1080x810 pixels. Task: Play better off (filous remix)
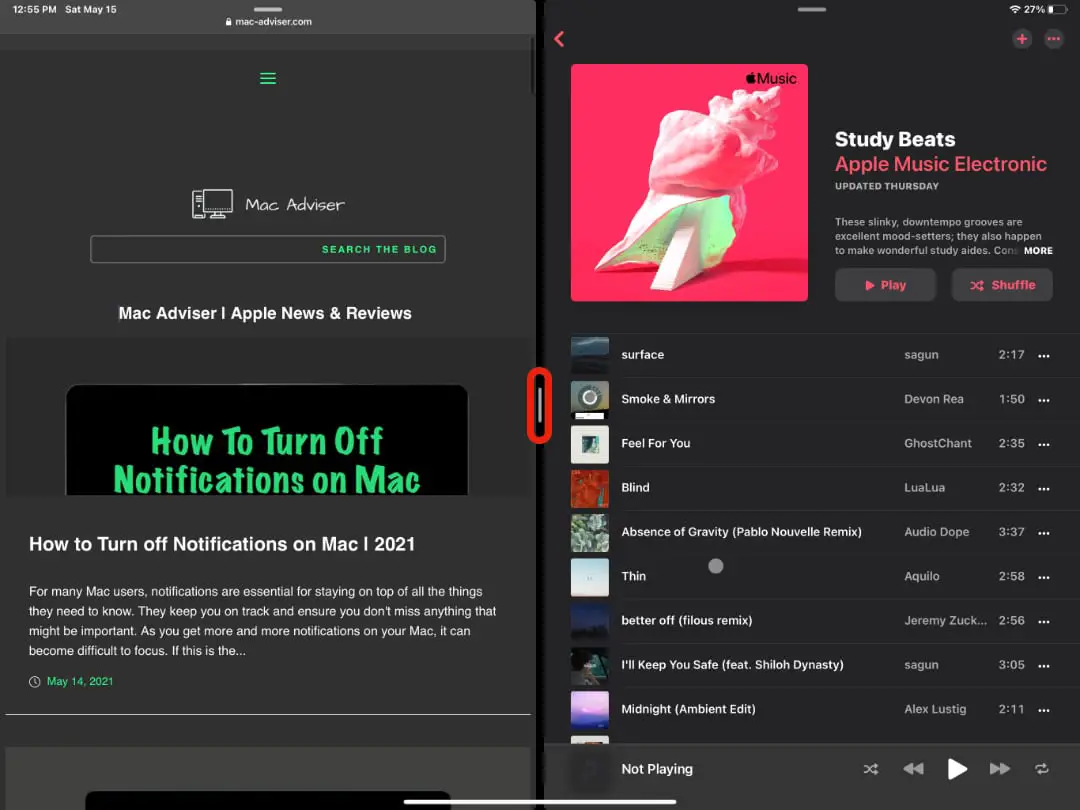point(687,621)
